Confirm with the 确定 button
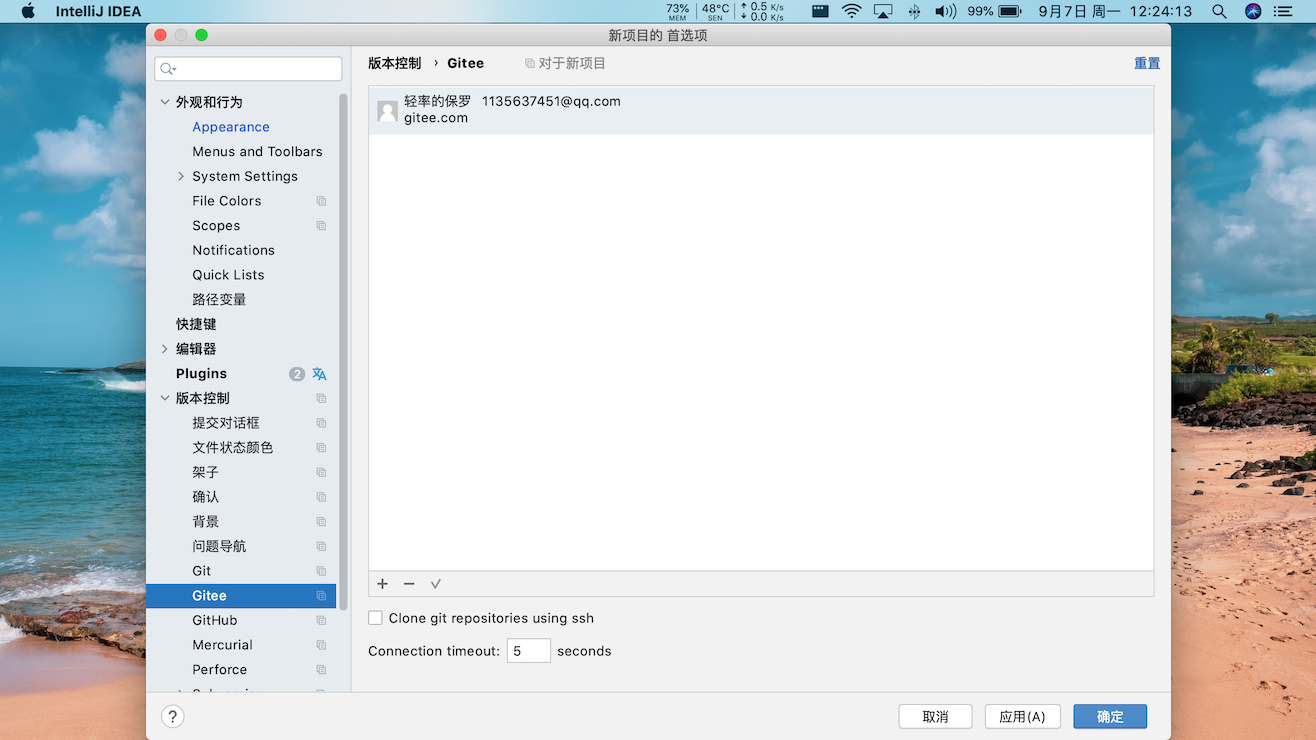The width and height of the screenshot is (1316, 740). coord(1110,716)
